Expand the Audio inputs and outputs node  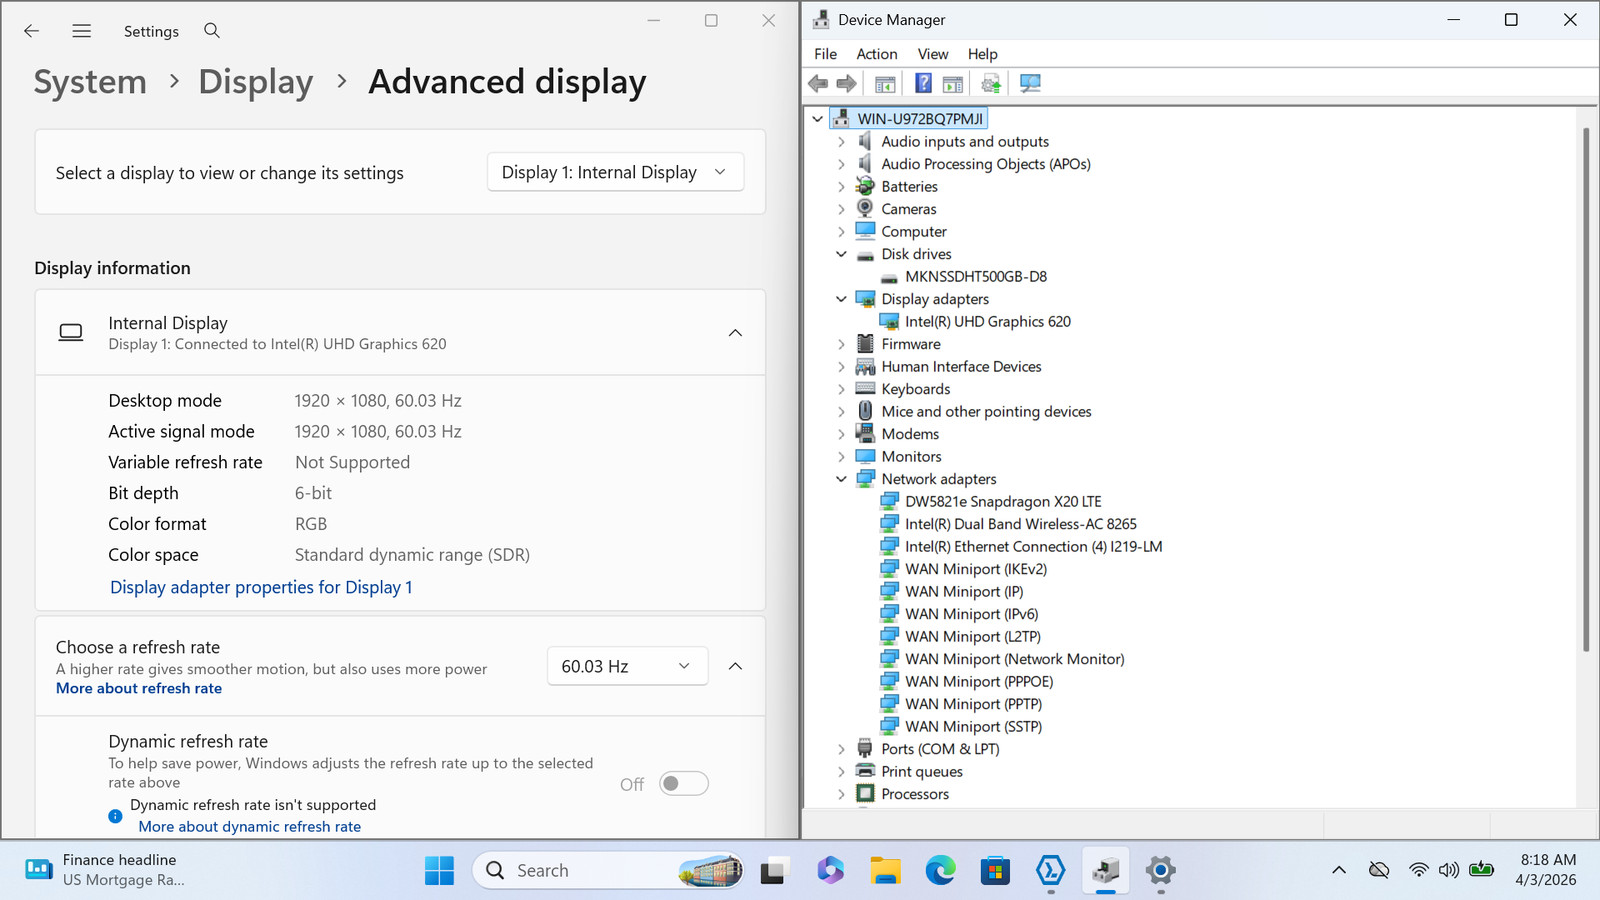[x=842, y=142]
